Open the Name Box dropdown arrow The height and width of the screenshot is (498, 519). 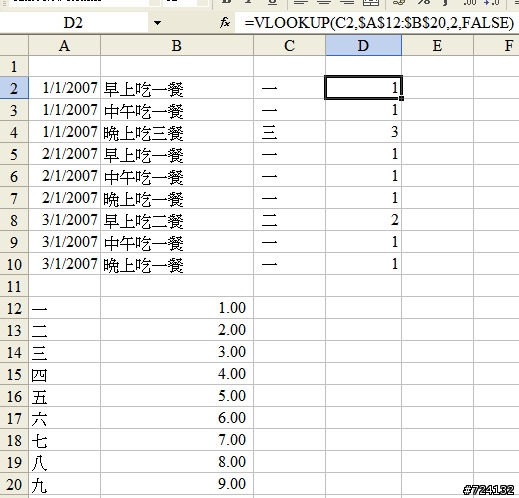(157, 23)
